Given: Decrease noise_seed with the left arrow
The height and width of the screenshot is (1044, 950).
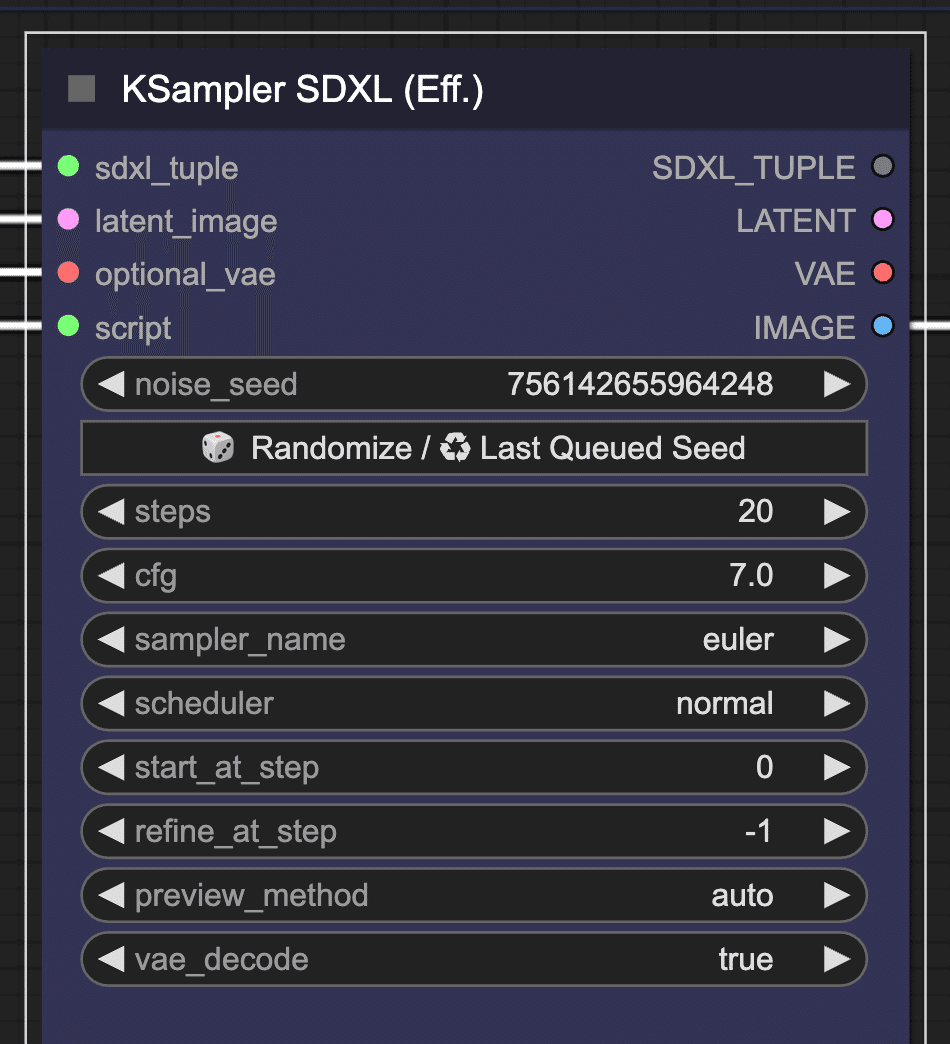Looking at the screenshot, I should [x=111, y=384].
